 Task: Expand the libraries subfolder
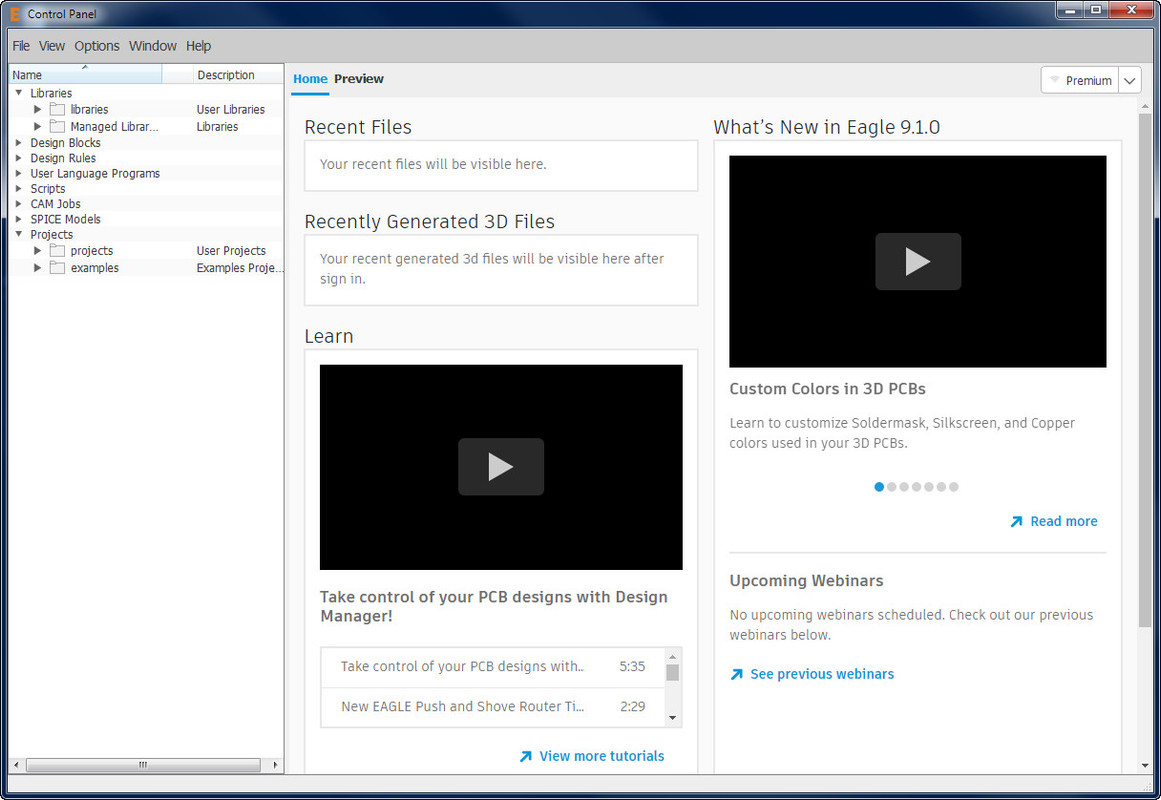tap(37, 110)
